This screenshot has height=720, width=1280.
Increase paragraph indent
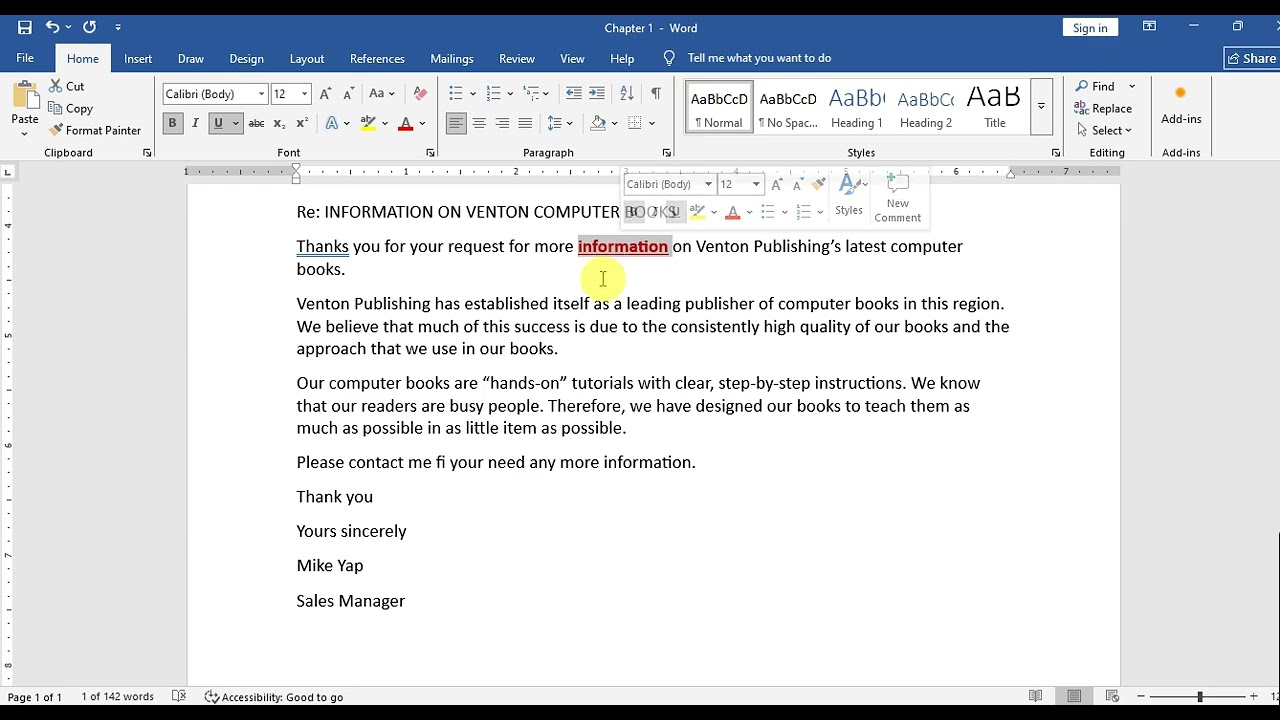point(596,94)
